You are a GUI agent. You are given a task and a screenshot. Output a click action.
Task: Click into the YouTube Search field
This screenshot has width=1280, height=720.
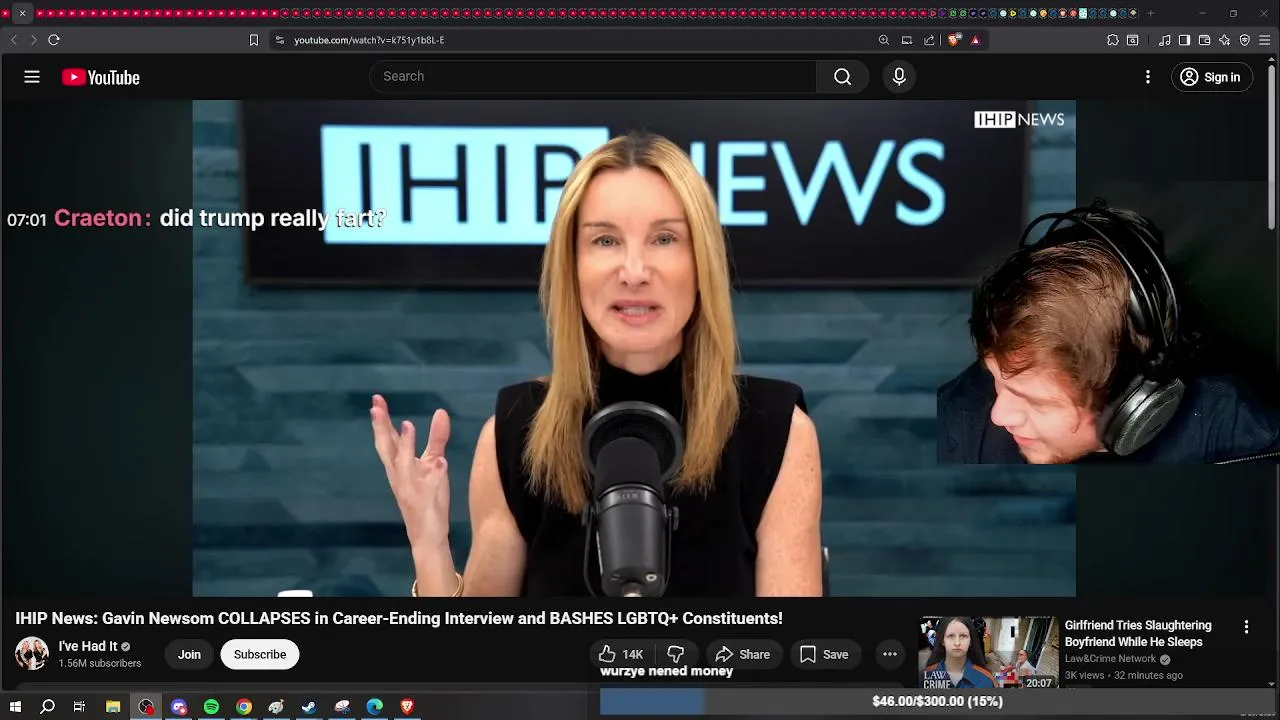tap(593, 77)
